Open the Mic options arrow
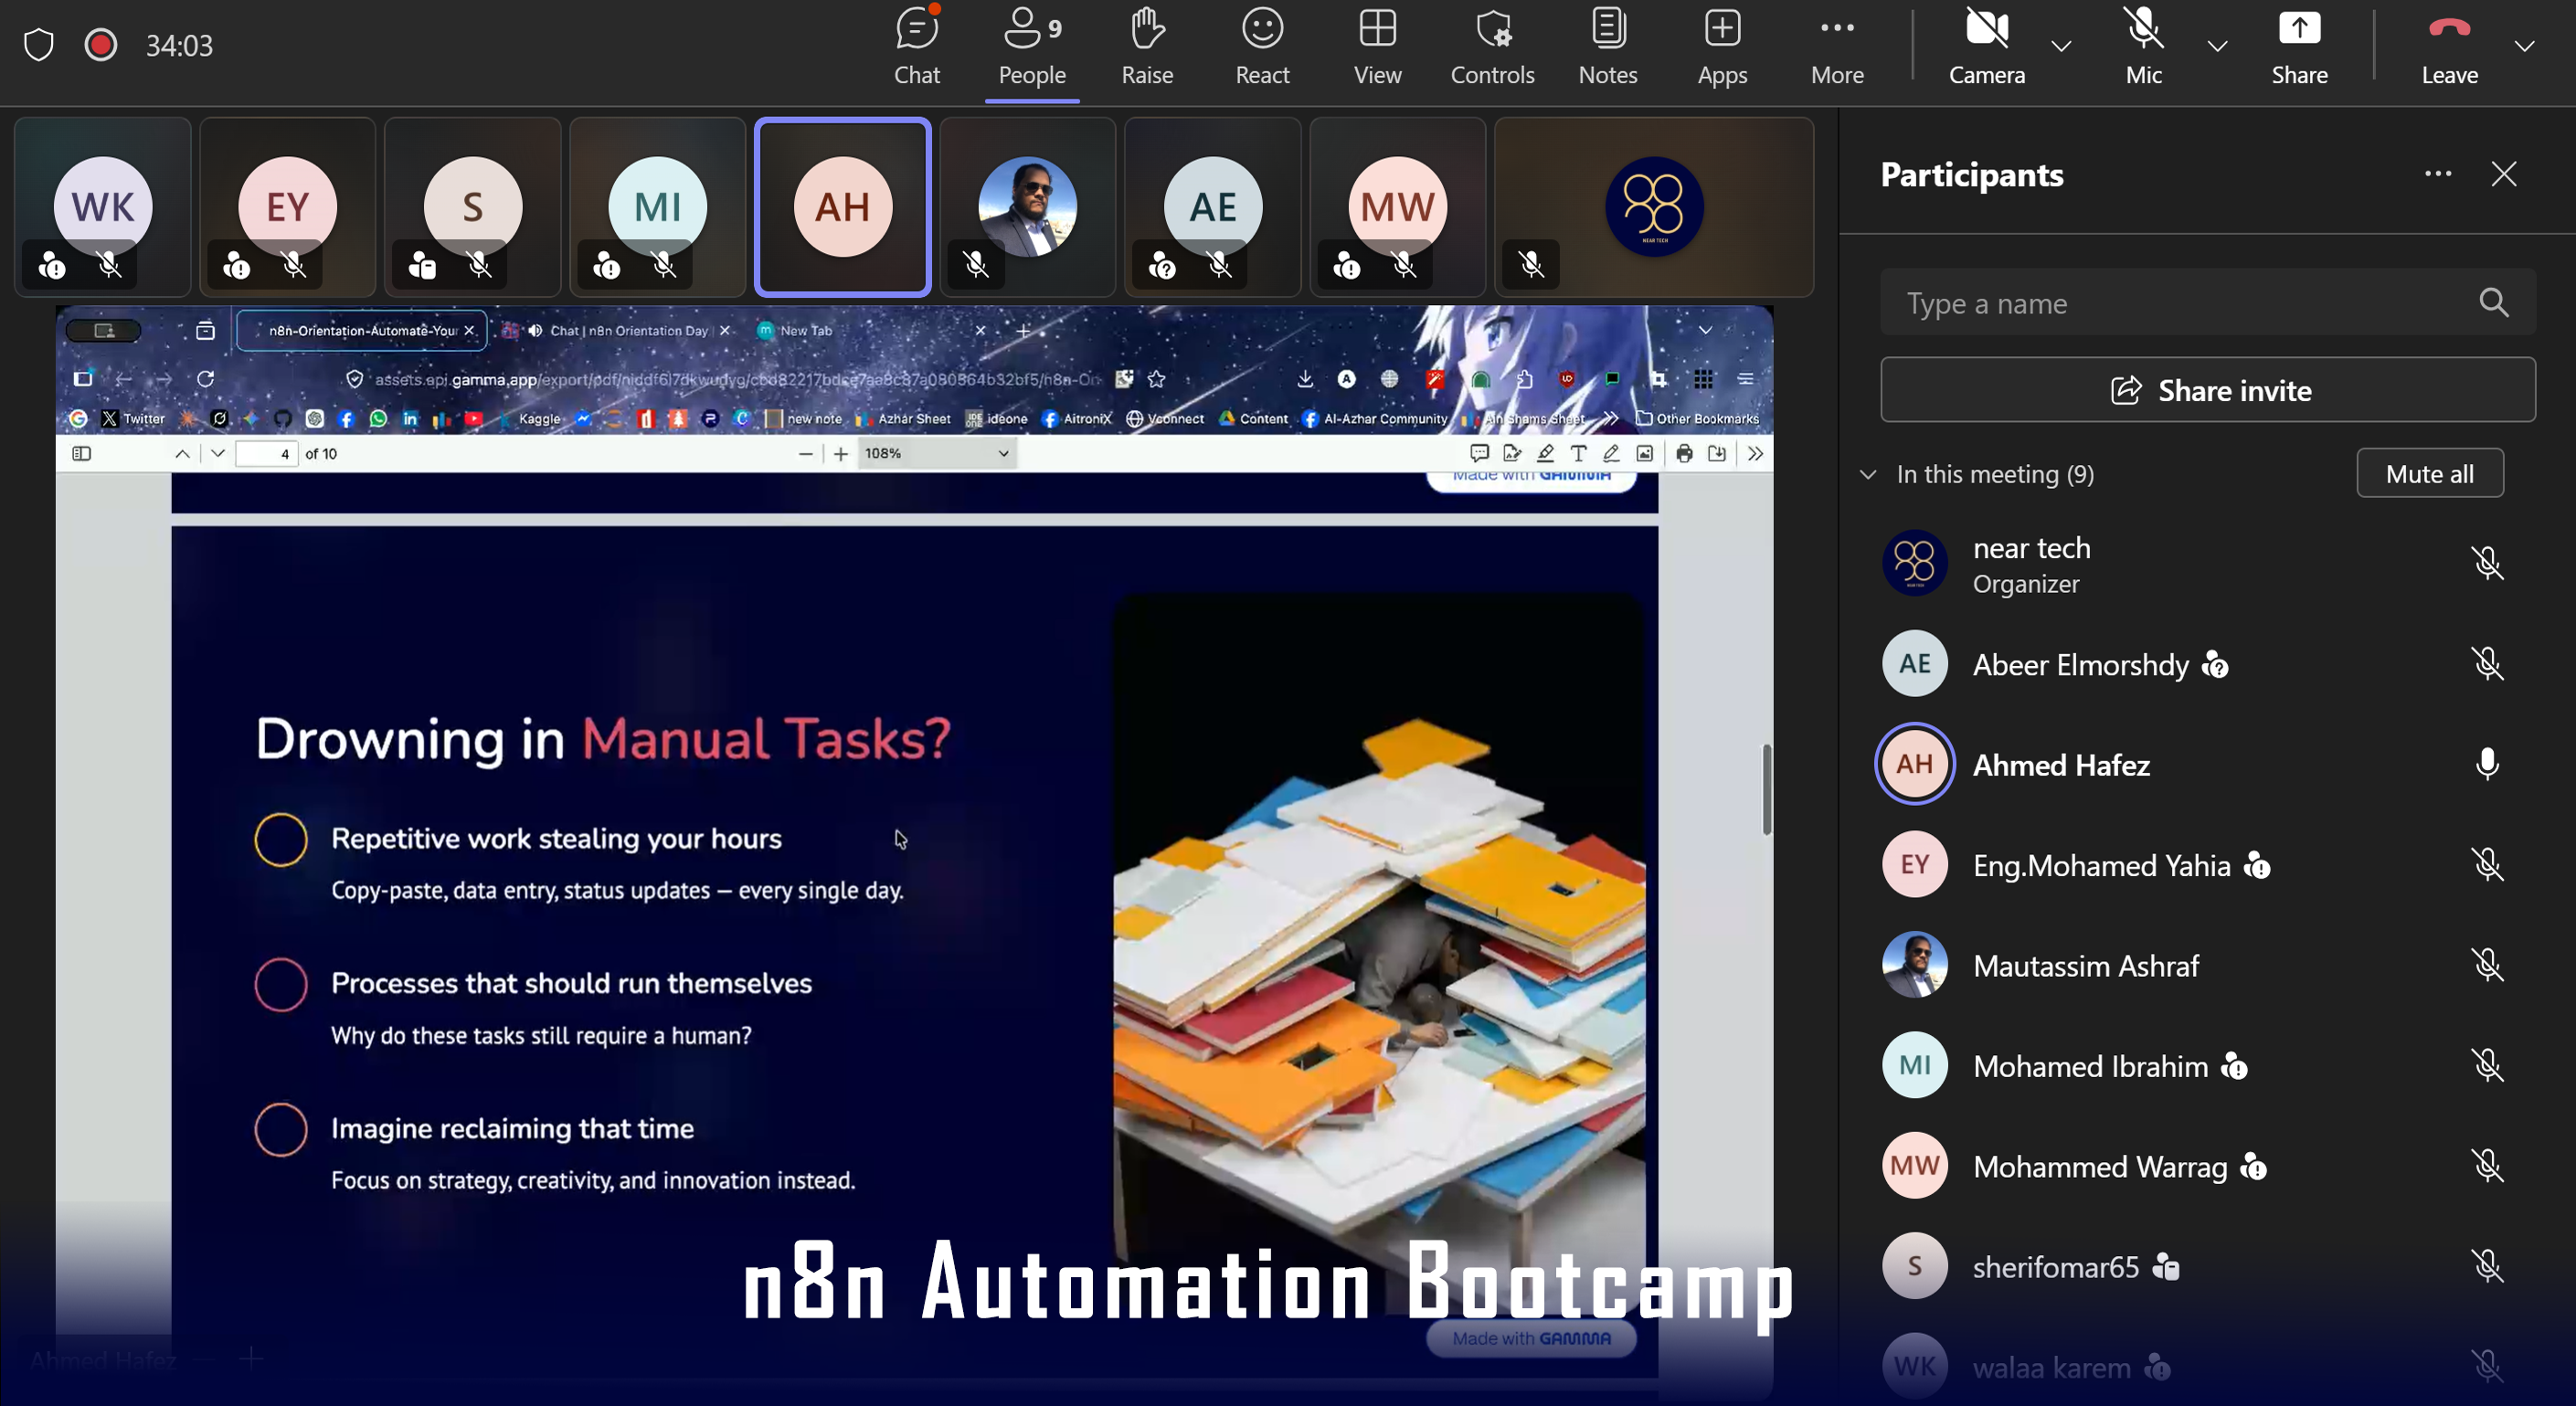This screenshot has height=1406, width=2576. pos(2217,46)
